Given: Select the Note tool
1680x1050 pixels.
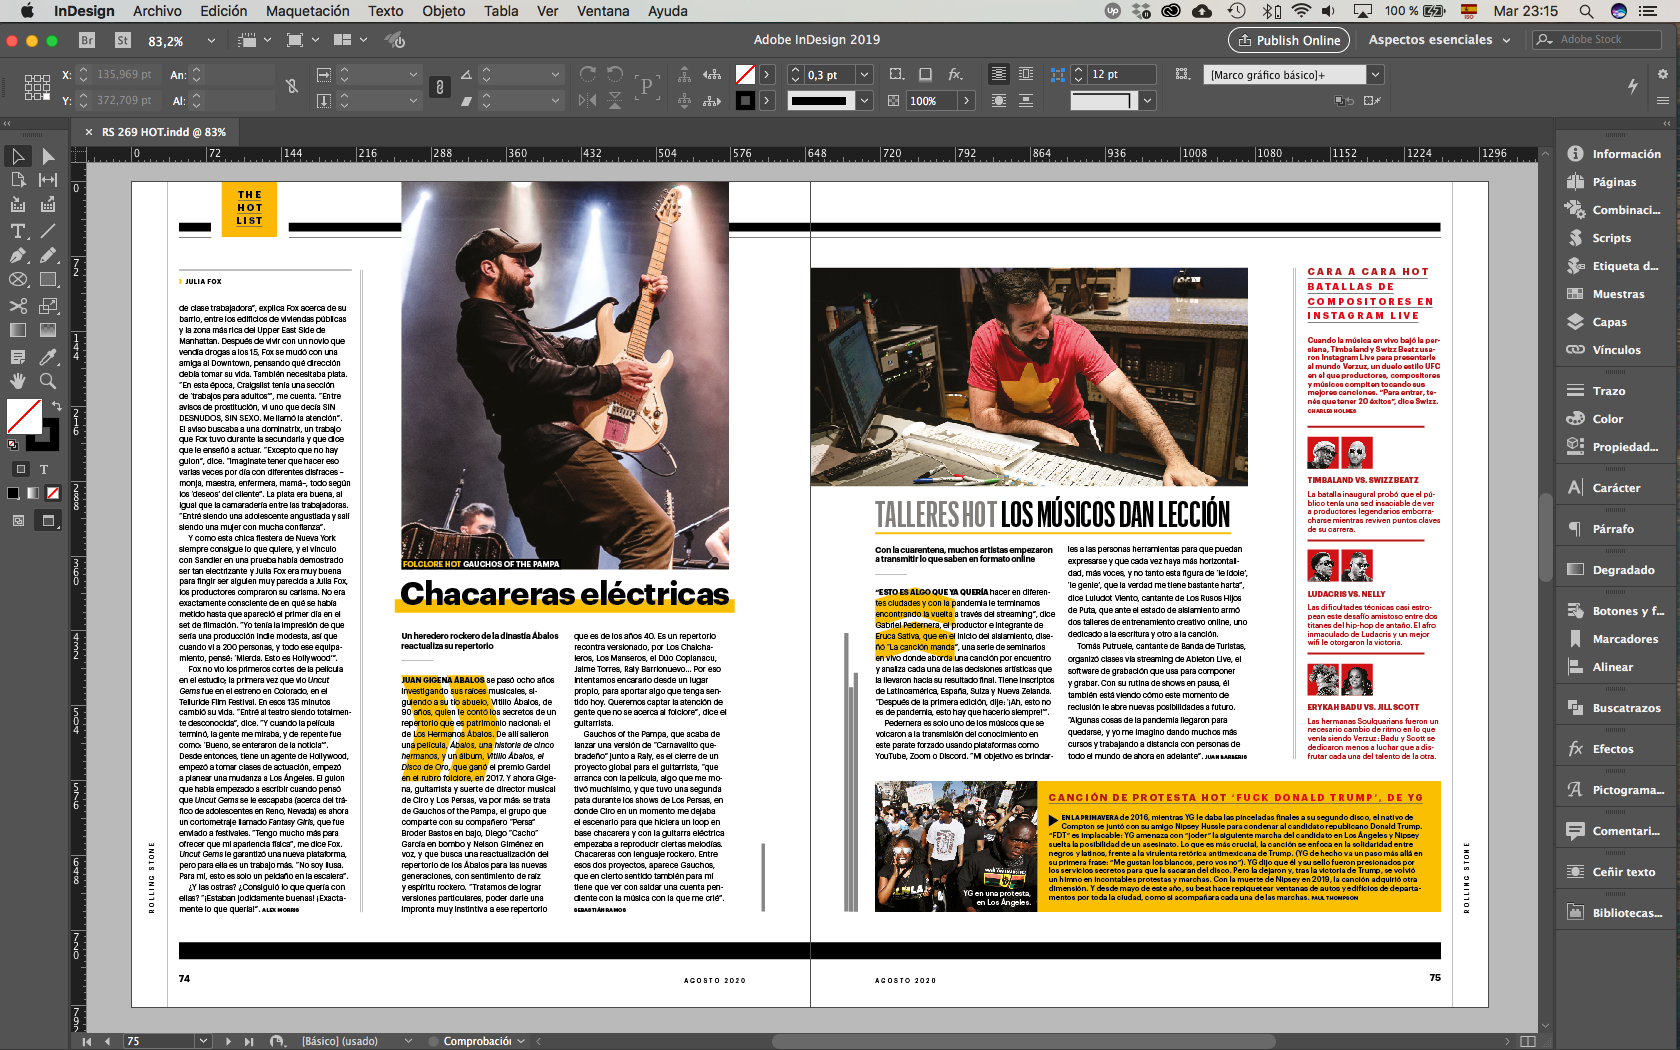Looking at the screenshot, I should pyautogui.click(x=18, y=356).
